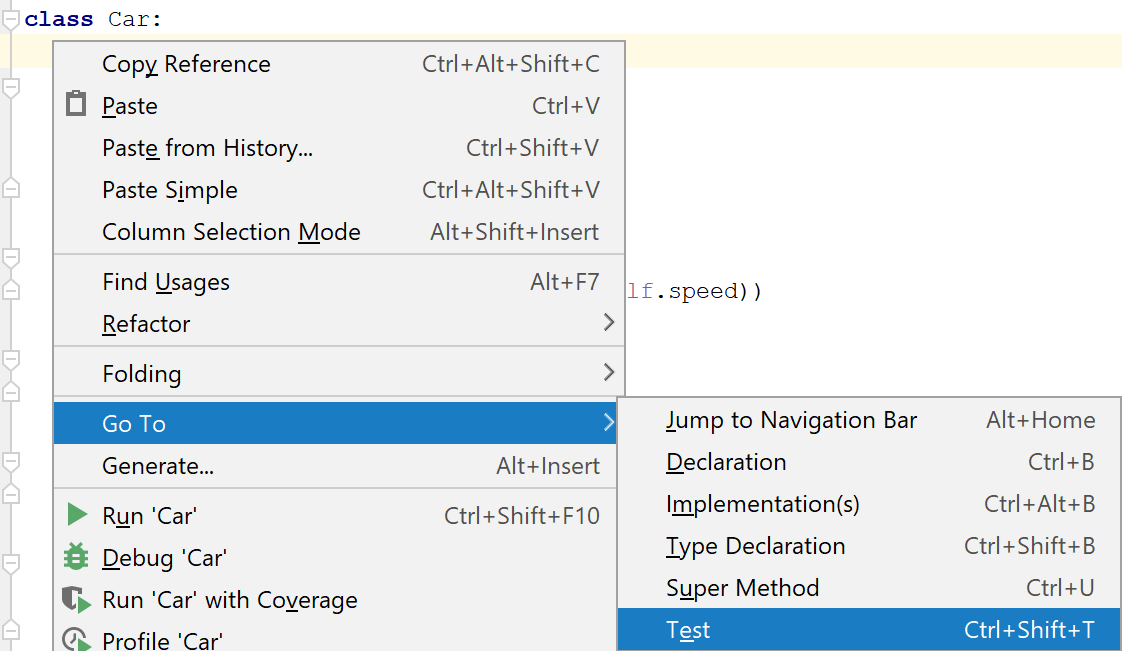Navigate to Test from the submenu
The image size is (1122, 651).
tap(688, 630)
